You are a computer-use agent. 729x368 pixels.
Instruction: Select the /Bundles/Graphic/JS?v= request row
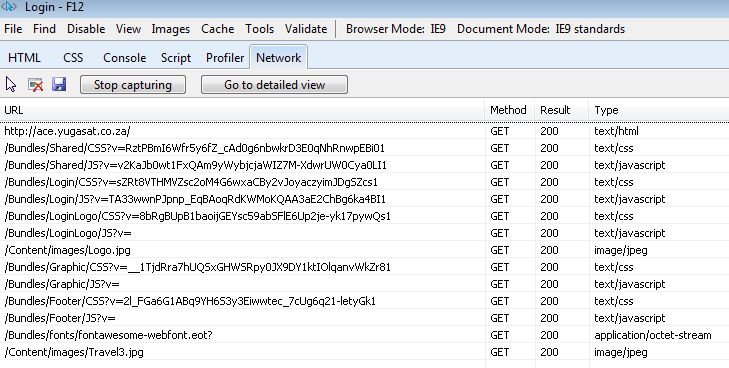[364, 284]
